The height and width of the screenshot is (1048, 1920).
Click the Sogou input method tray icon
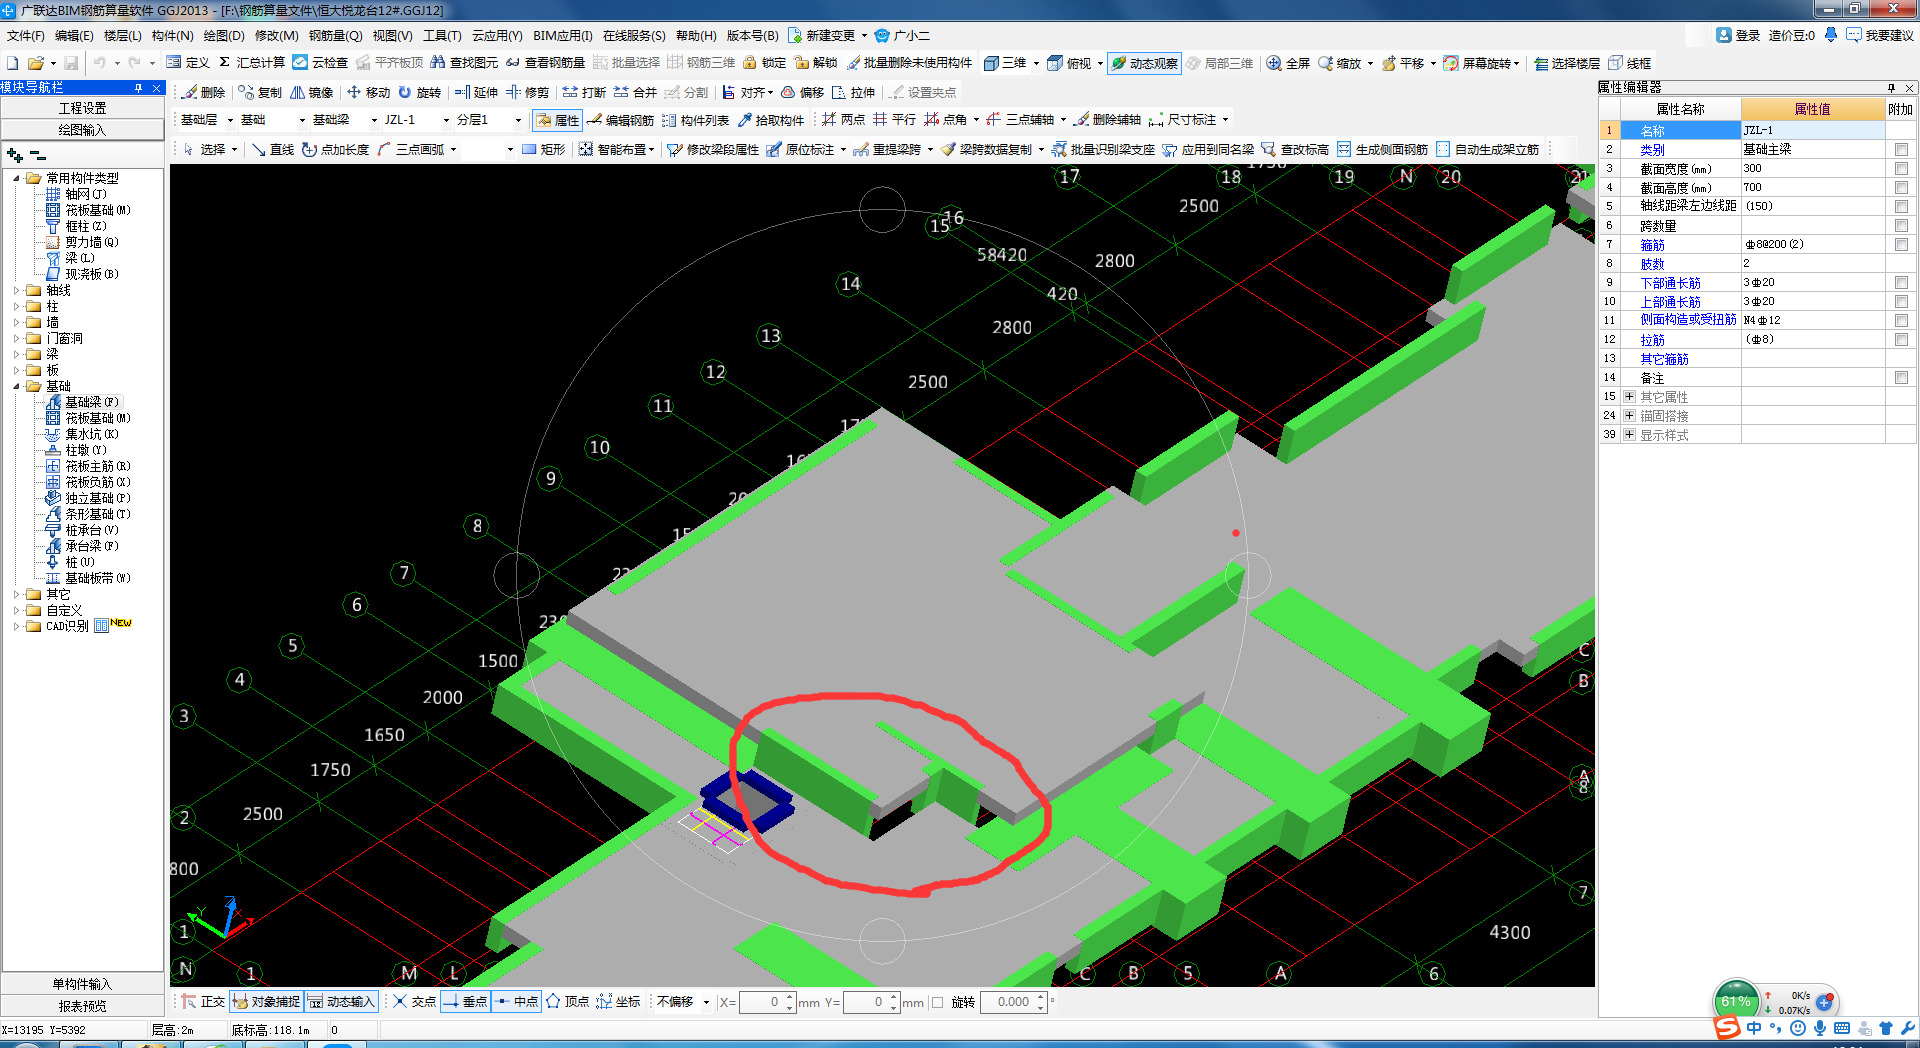[x=1727, y=1028]
